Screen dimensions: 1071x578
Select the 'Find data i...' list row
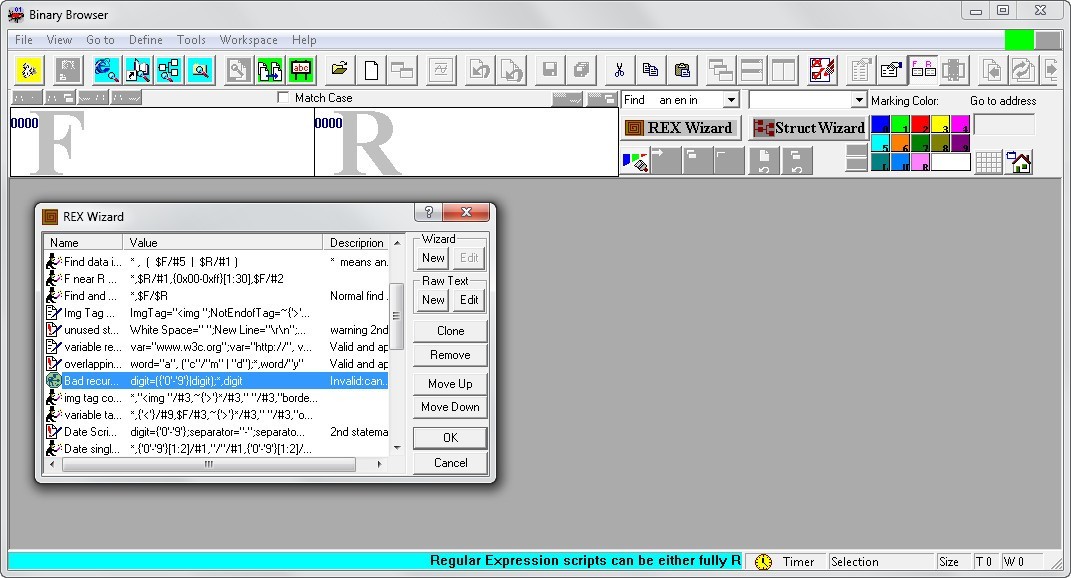(217, 262)
